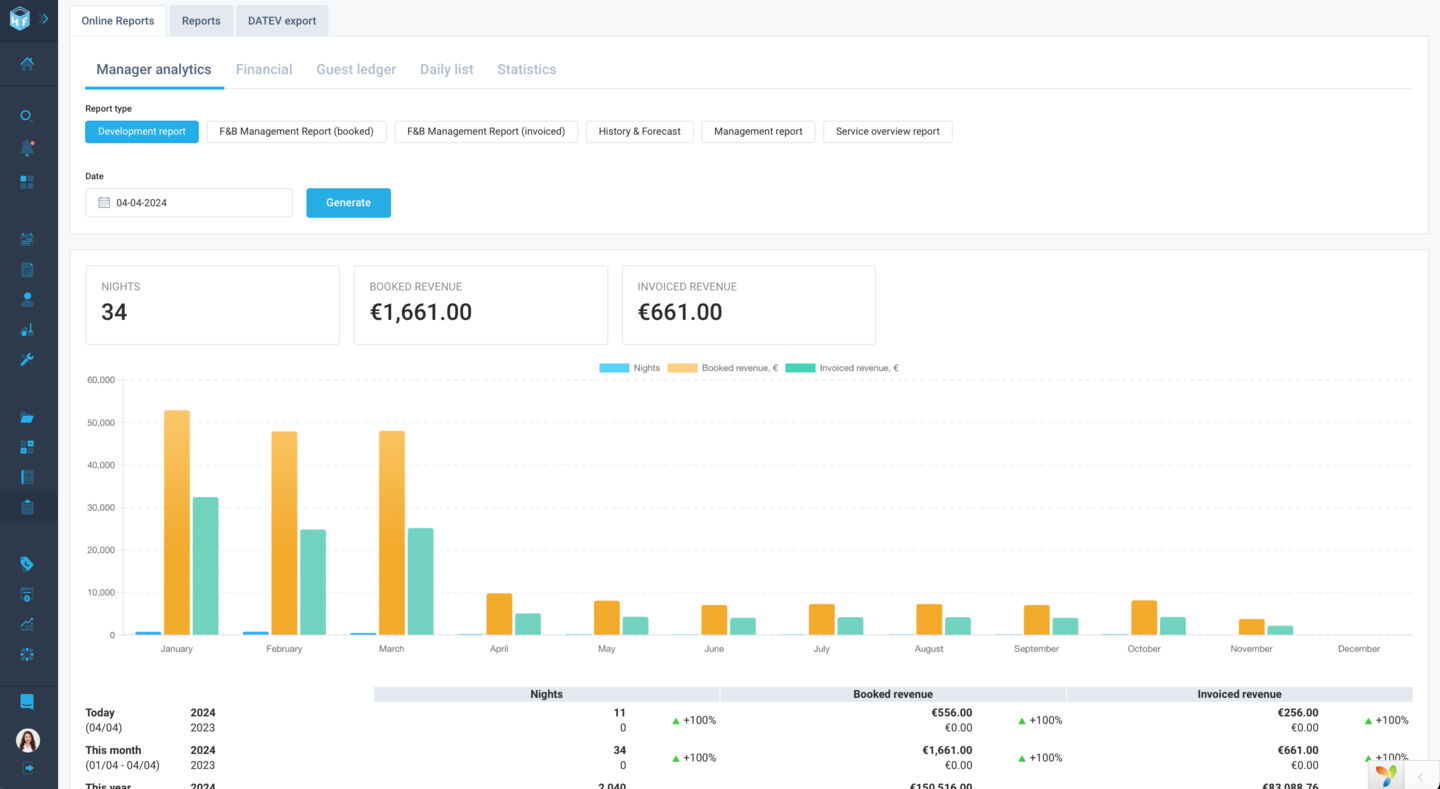Open the user avatar photo
This screenshot has height=789, width=1440.
tap(28, 740)
